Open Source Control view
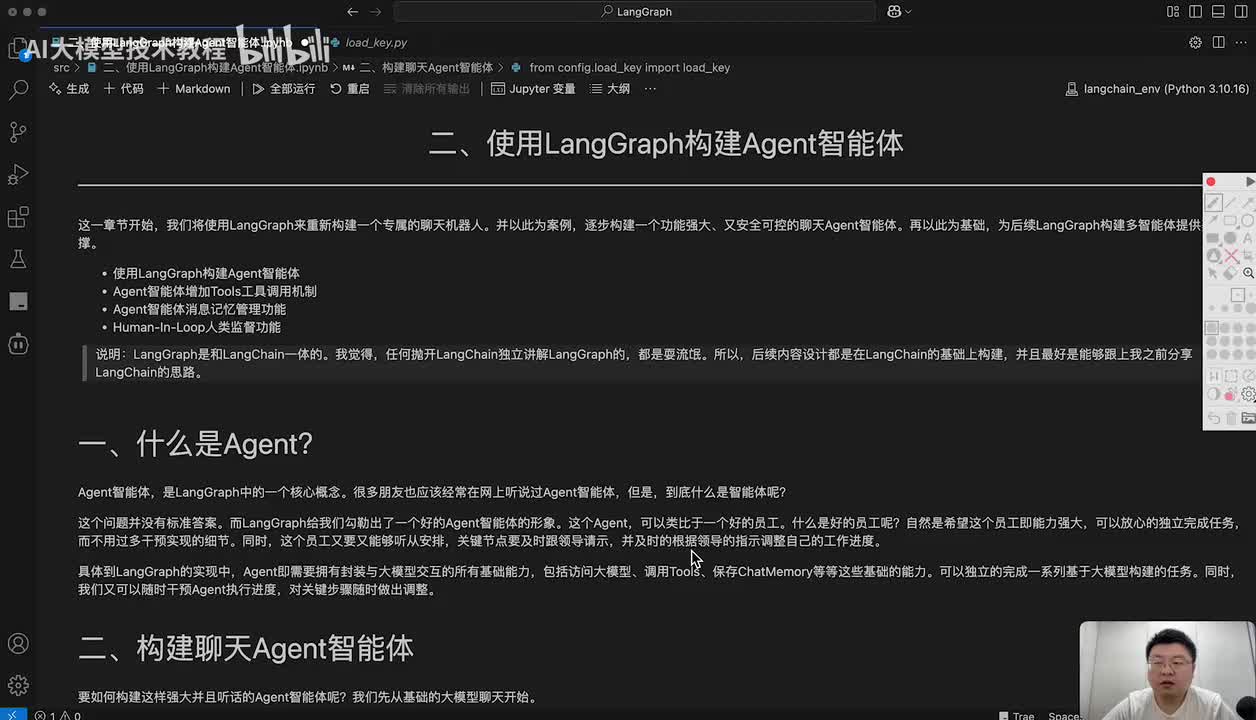 pyautogui.click(x=18, y=132)
